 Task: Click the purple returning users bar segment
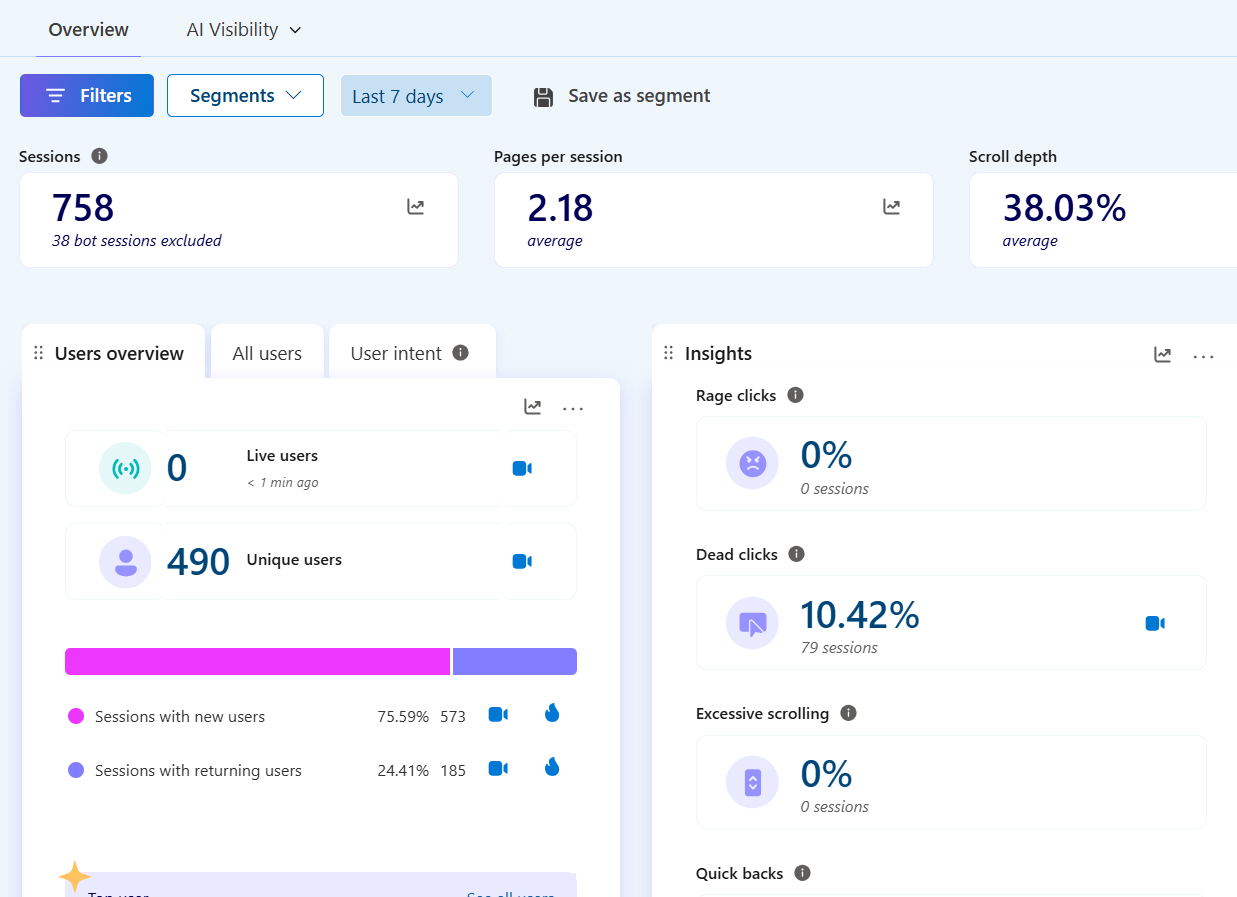pos(515,661)
